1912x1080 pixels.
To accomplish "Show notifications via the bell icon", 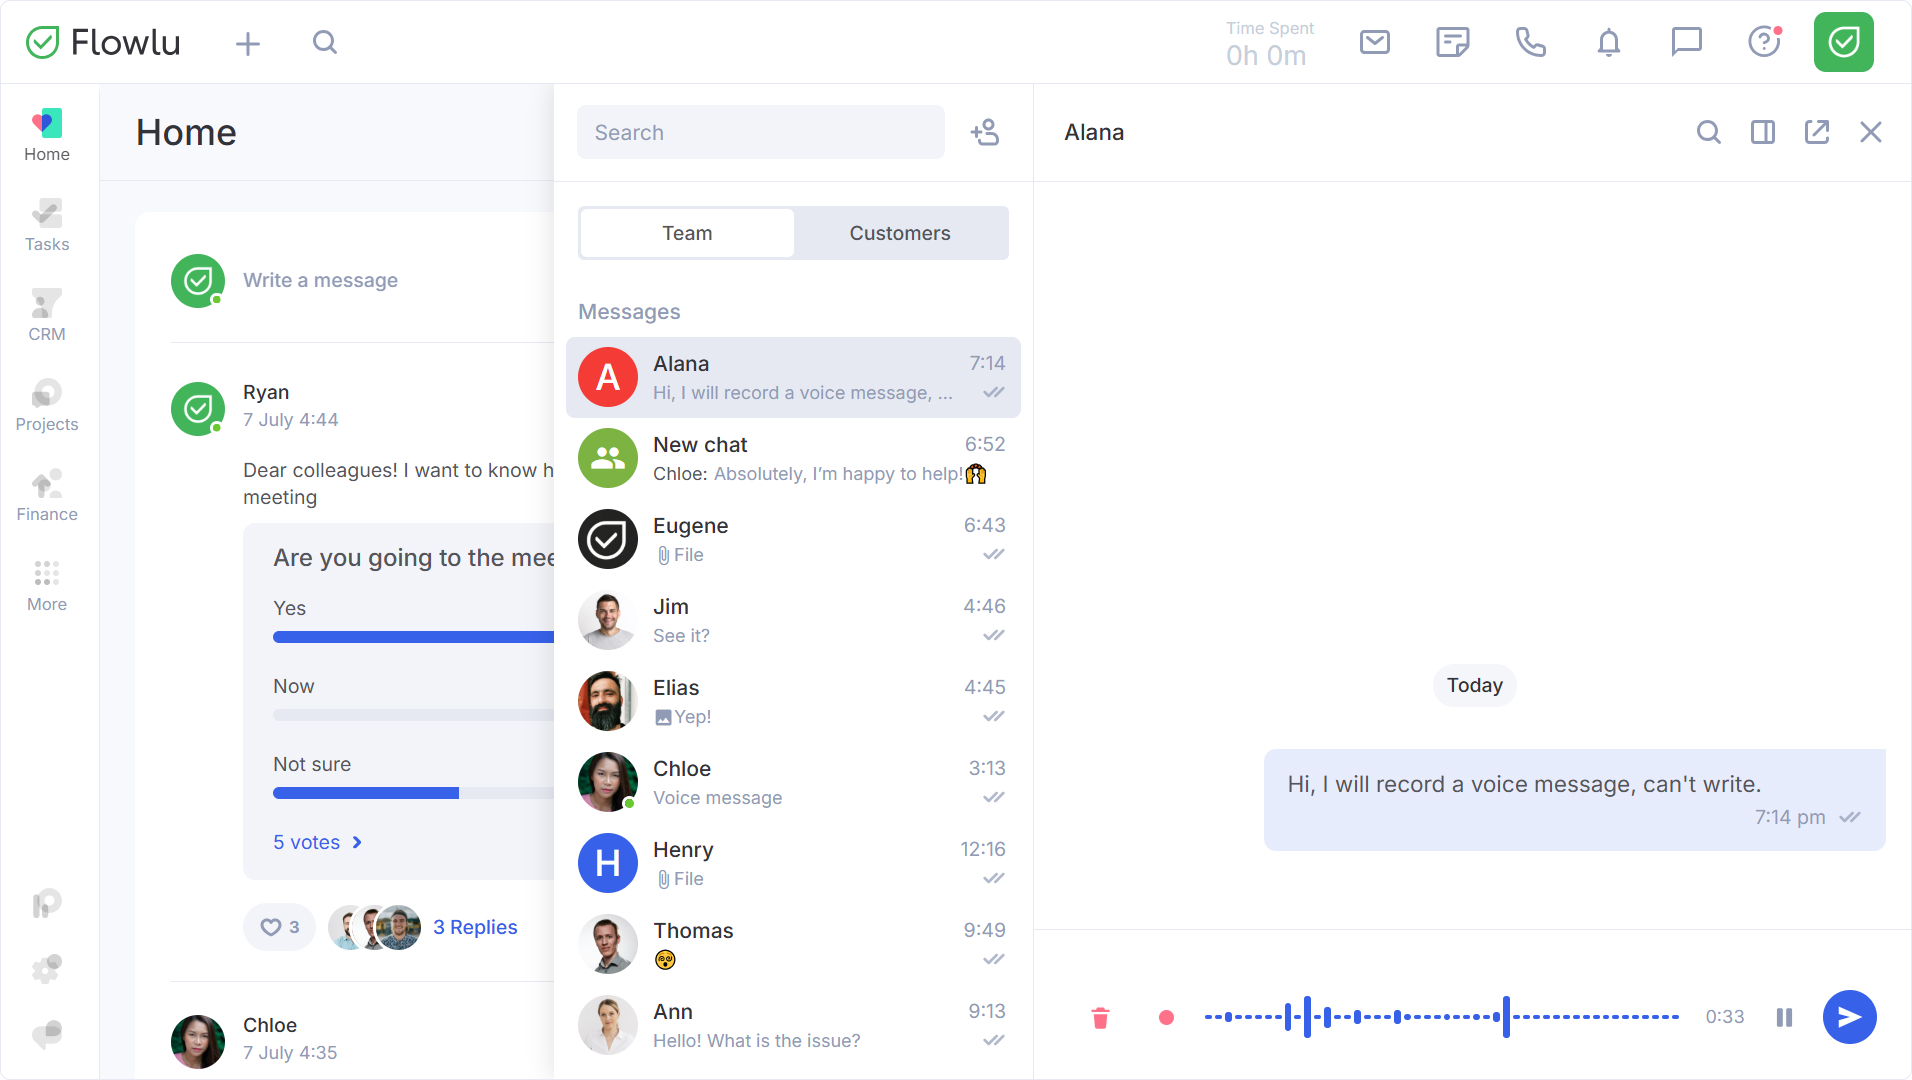I will tap(1609, 42).
